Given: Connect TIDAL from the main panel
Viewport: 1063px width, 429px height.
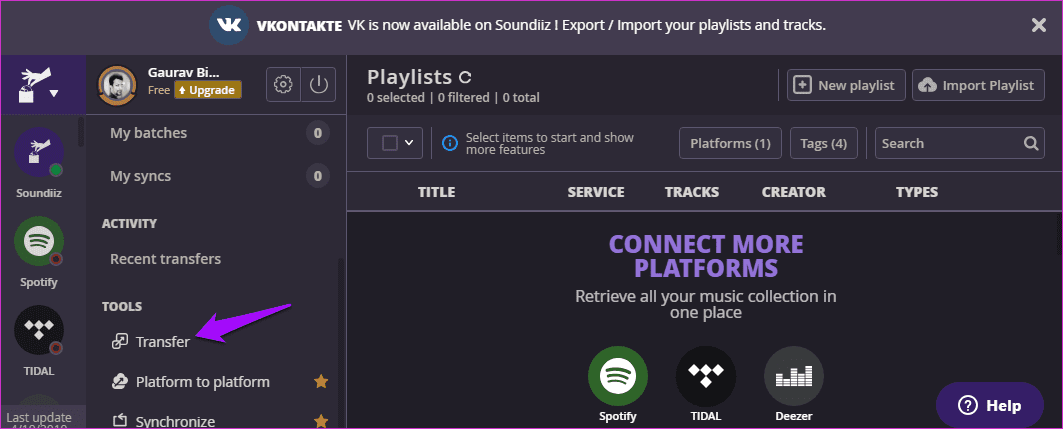Looking at the screenshot, I should (706, 376).
